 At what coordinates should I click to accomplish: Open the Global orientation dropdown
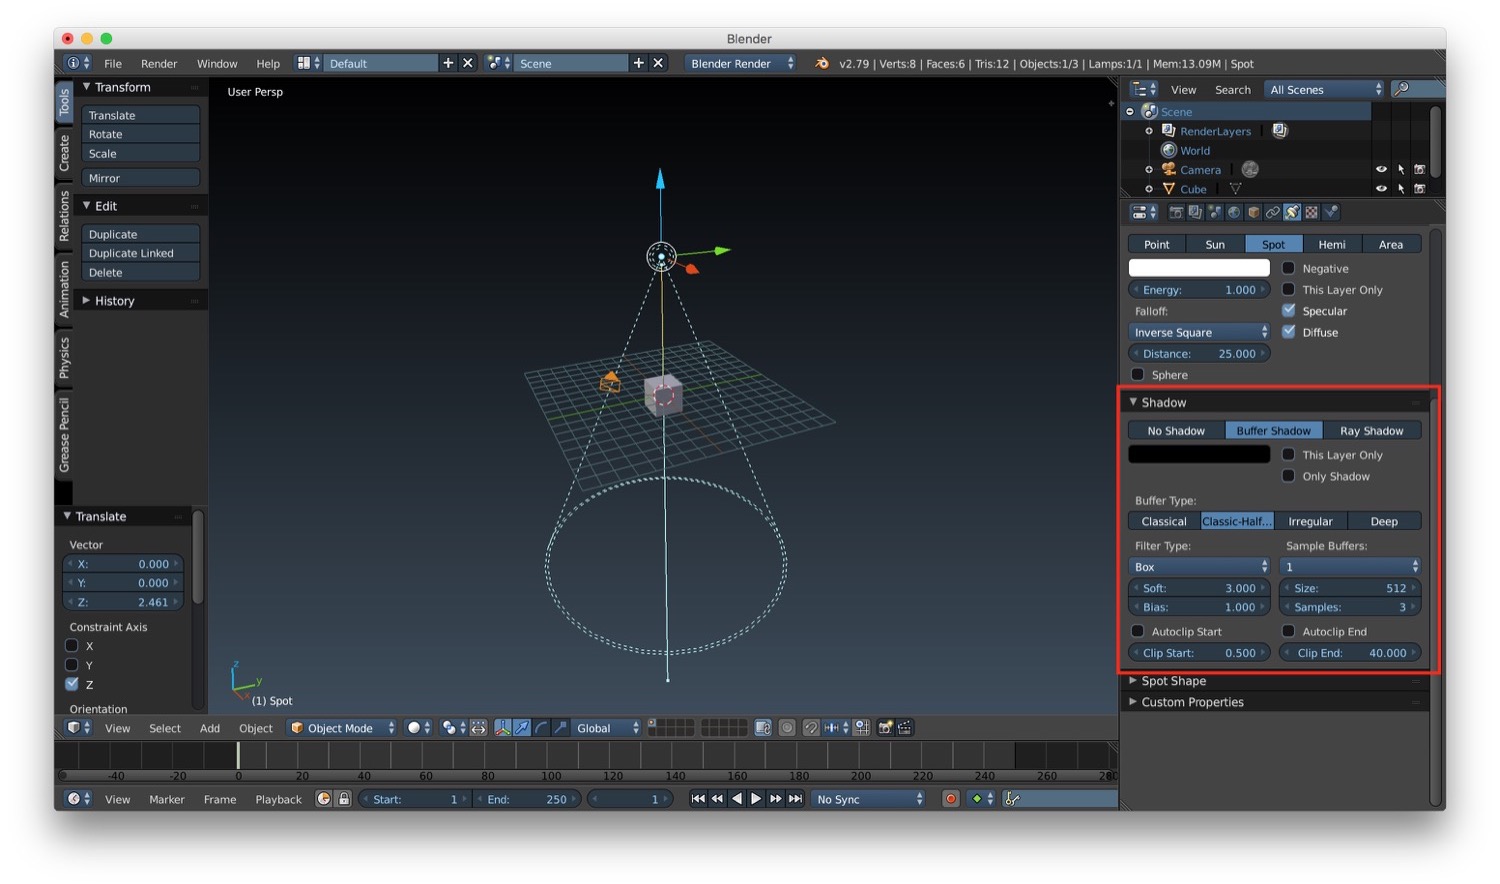[606, 728]
